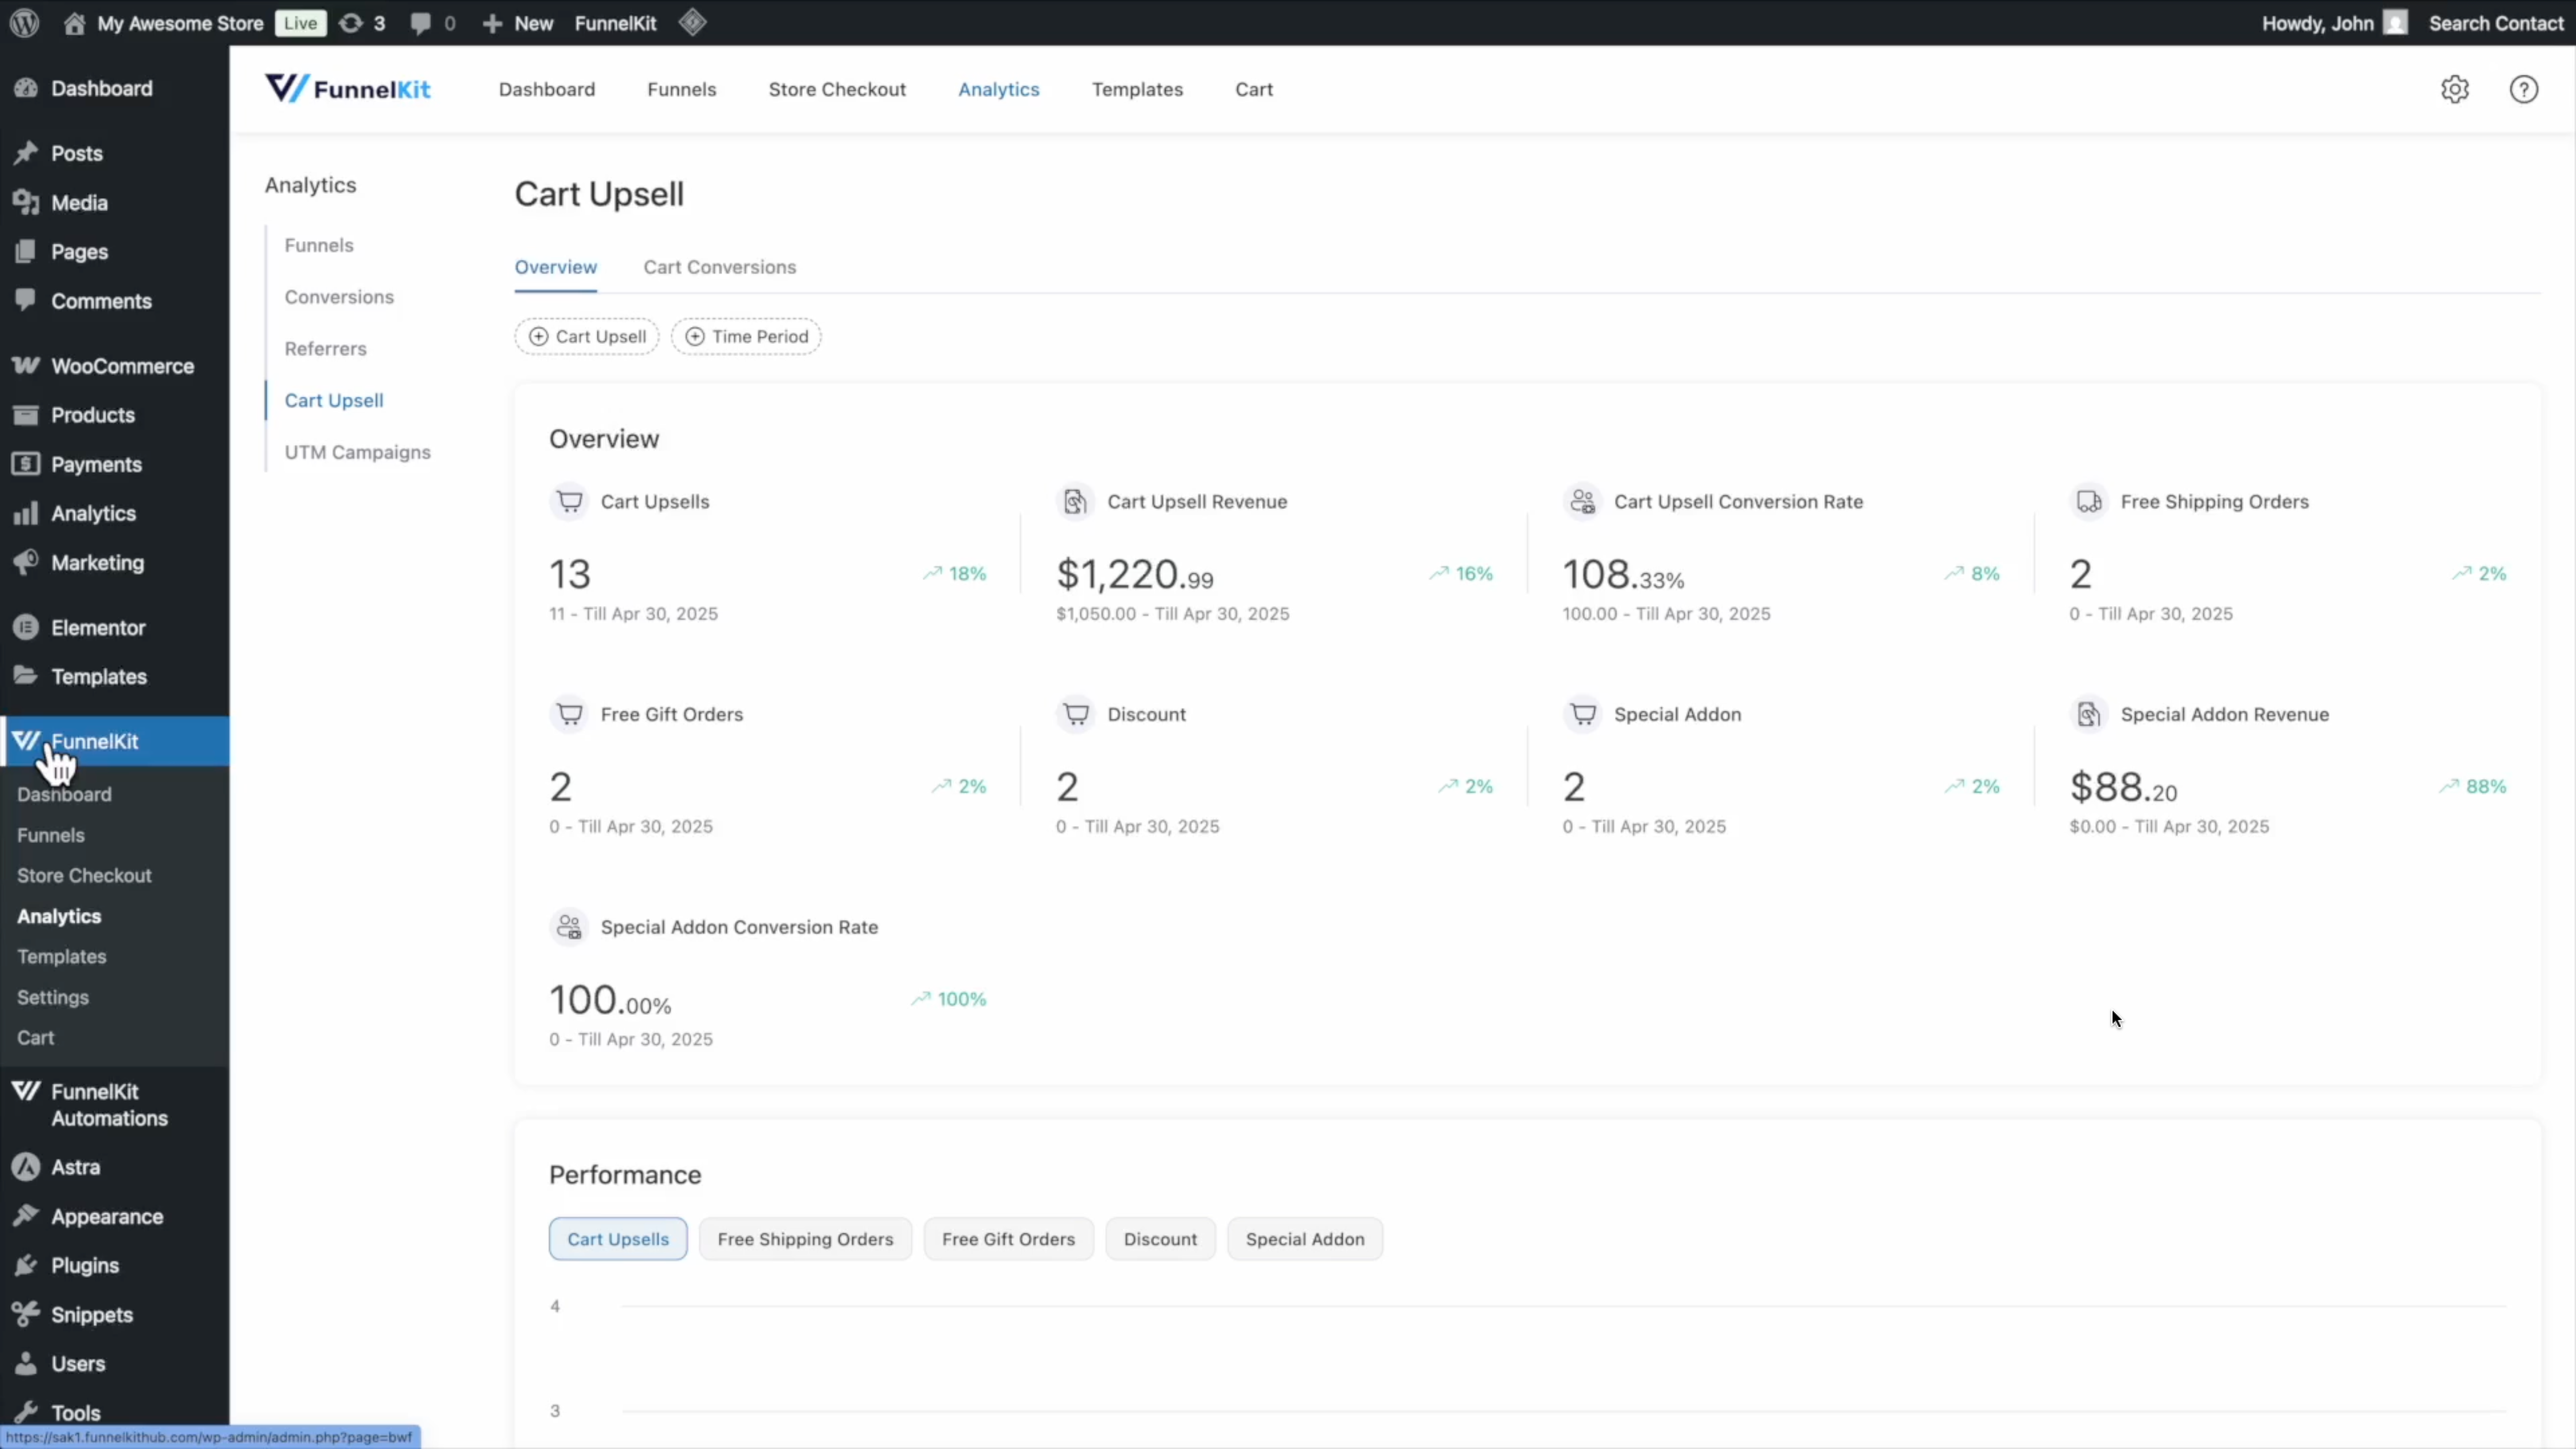
Task: Add Time Period filter
Action: point(746,336)
